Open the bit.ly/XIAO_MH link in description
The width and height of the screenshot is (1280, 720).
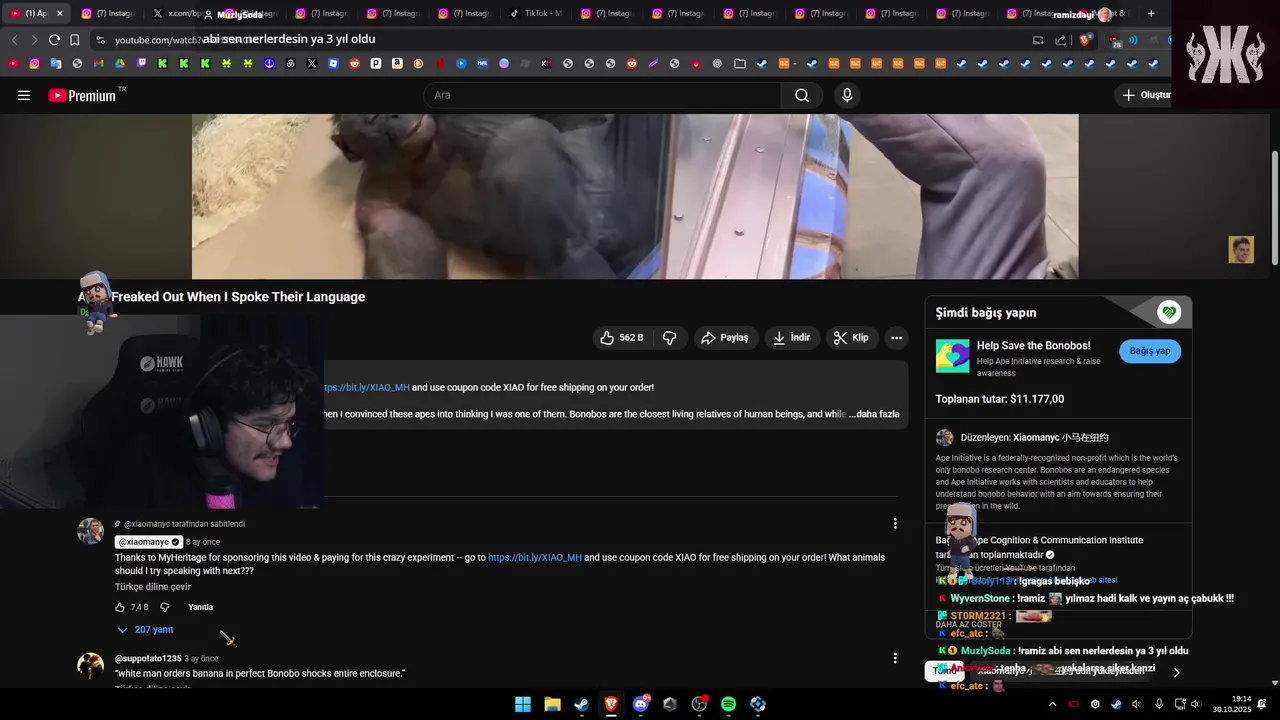click(366, 387)
